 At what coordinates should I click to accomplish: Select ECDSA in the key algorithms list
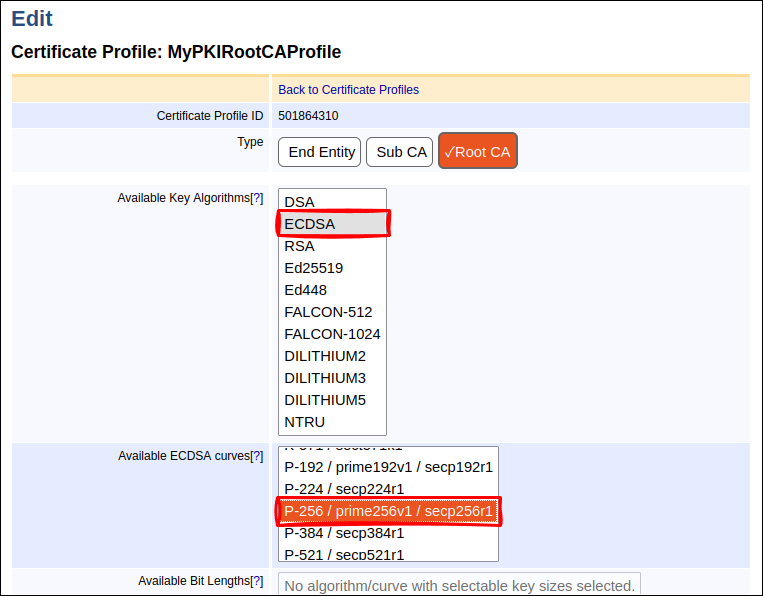click(x=310, y=224)
